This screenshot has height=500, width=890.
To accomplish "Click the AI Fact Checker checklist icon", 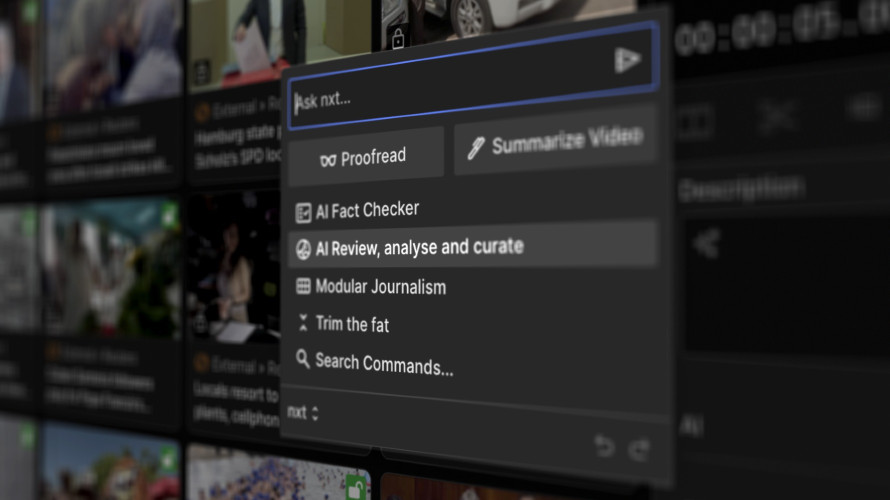I will [303, 212].
